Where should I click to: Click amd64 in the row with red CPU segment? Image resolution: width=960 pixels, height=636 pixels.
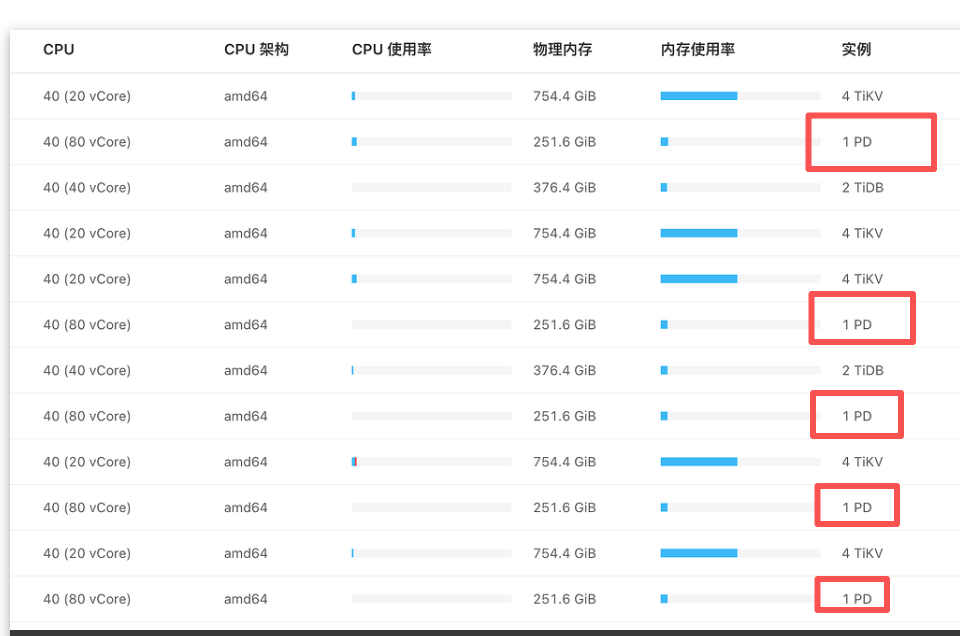click(x=246, y=462)
